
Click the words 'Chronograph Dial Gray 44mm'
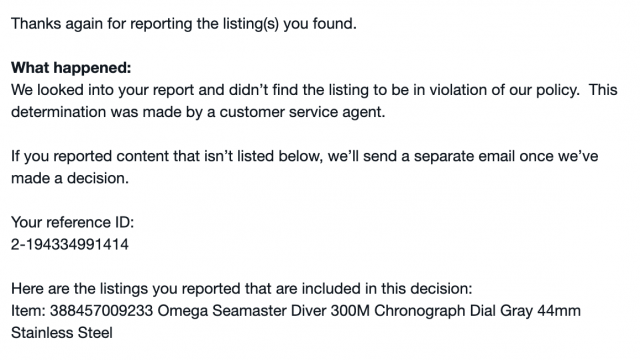[x=477, y=311]
